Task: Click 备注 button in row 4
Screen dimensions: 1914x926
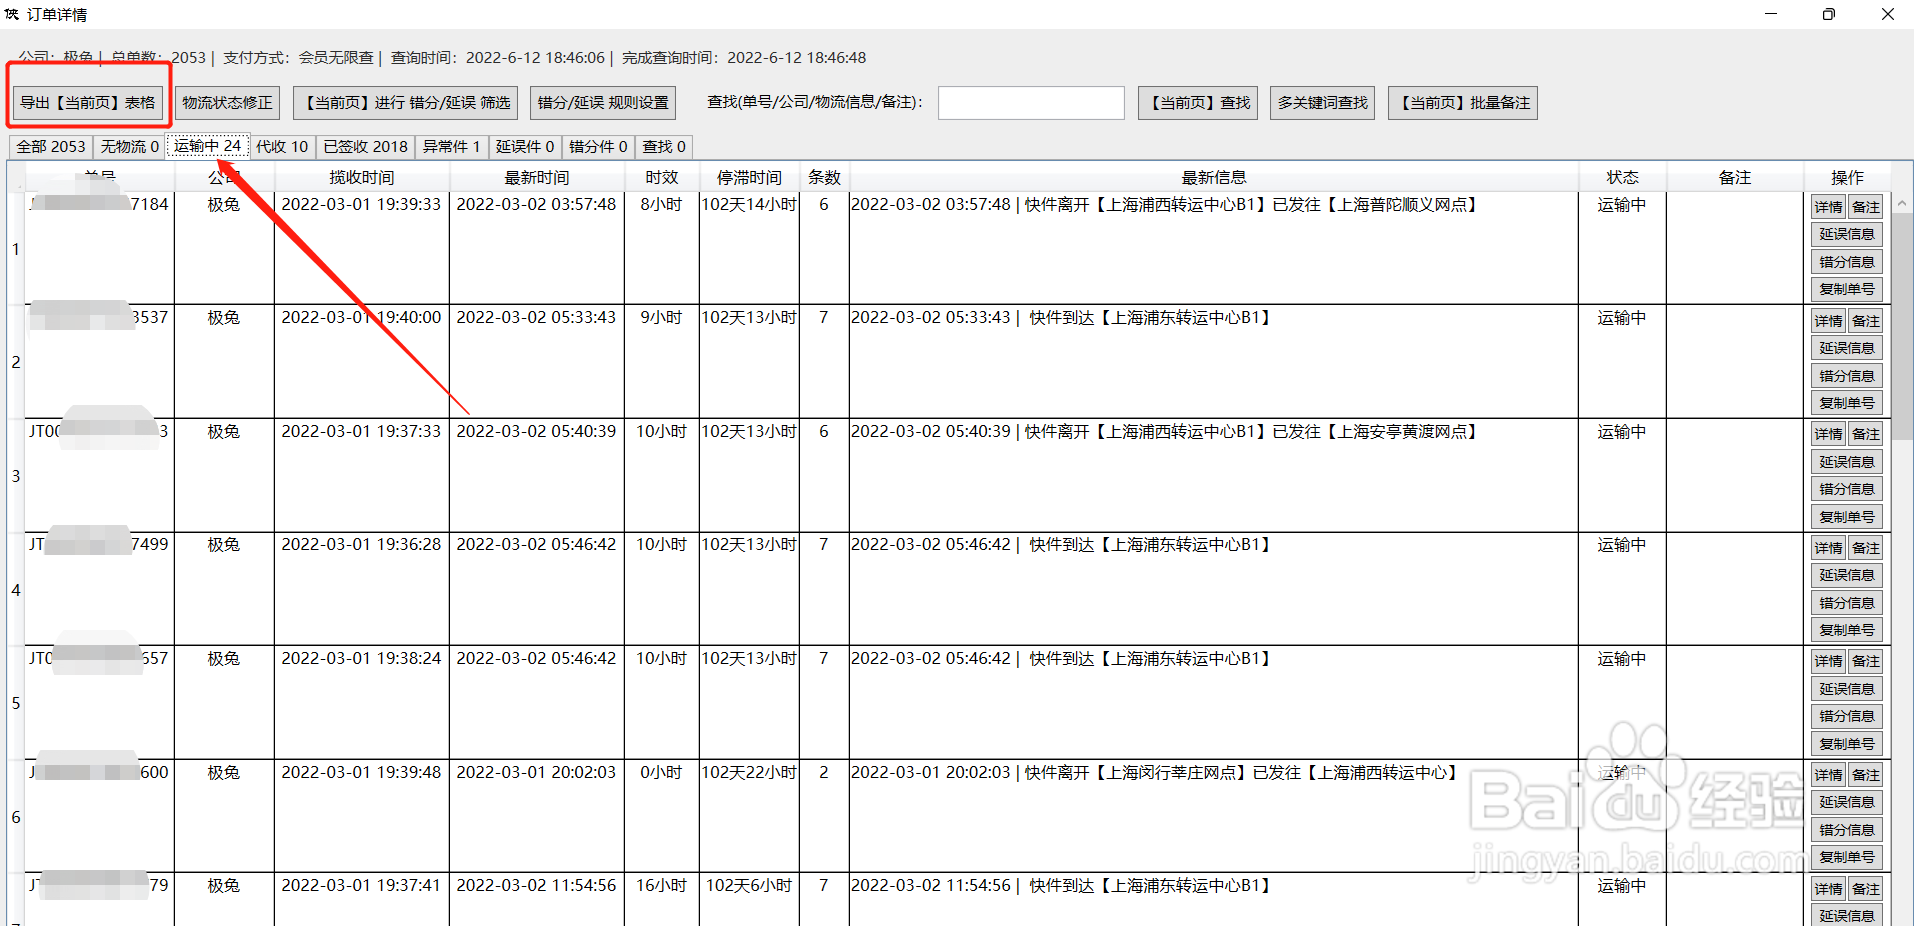Action: click(x=1865, y=548)
